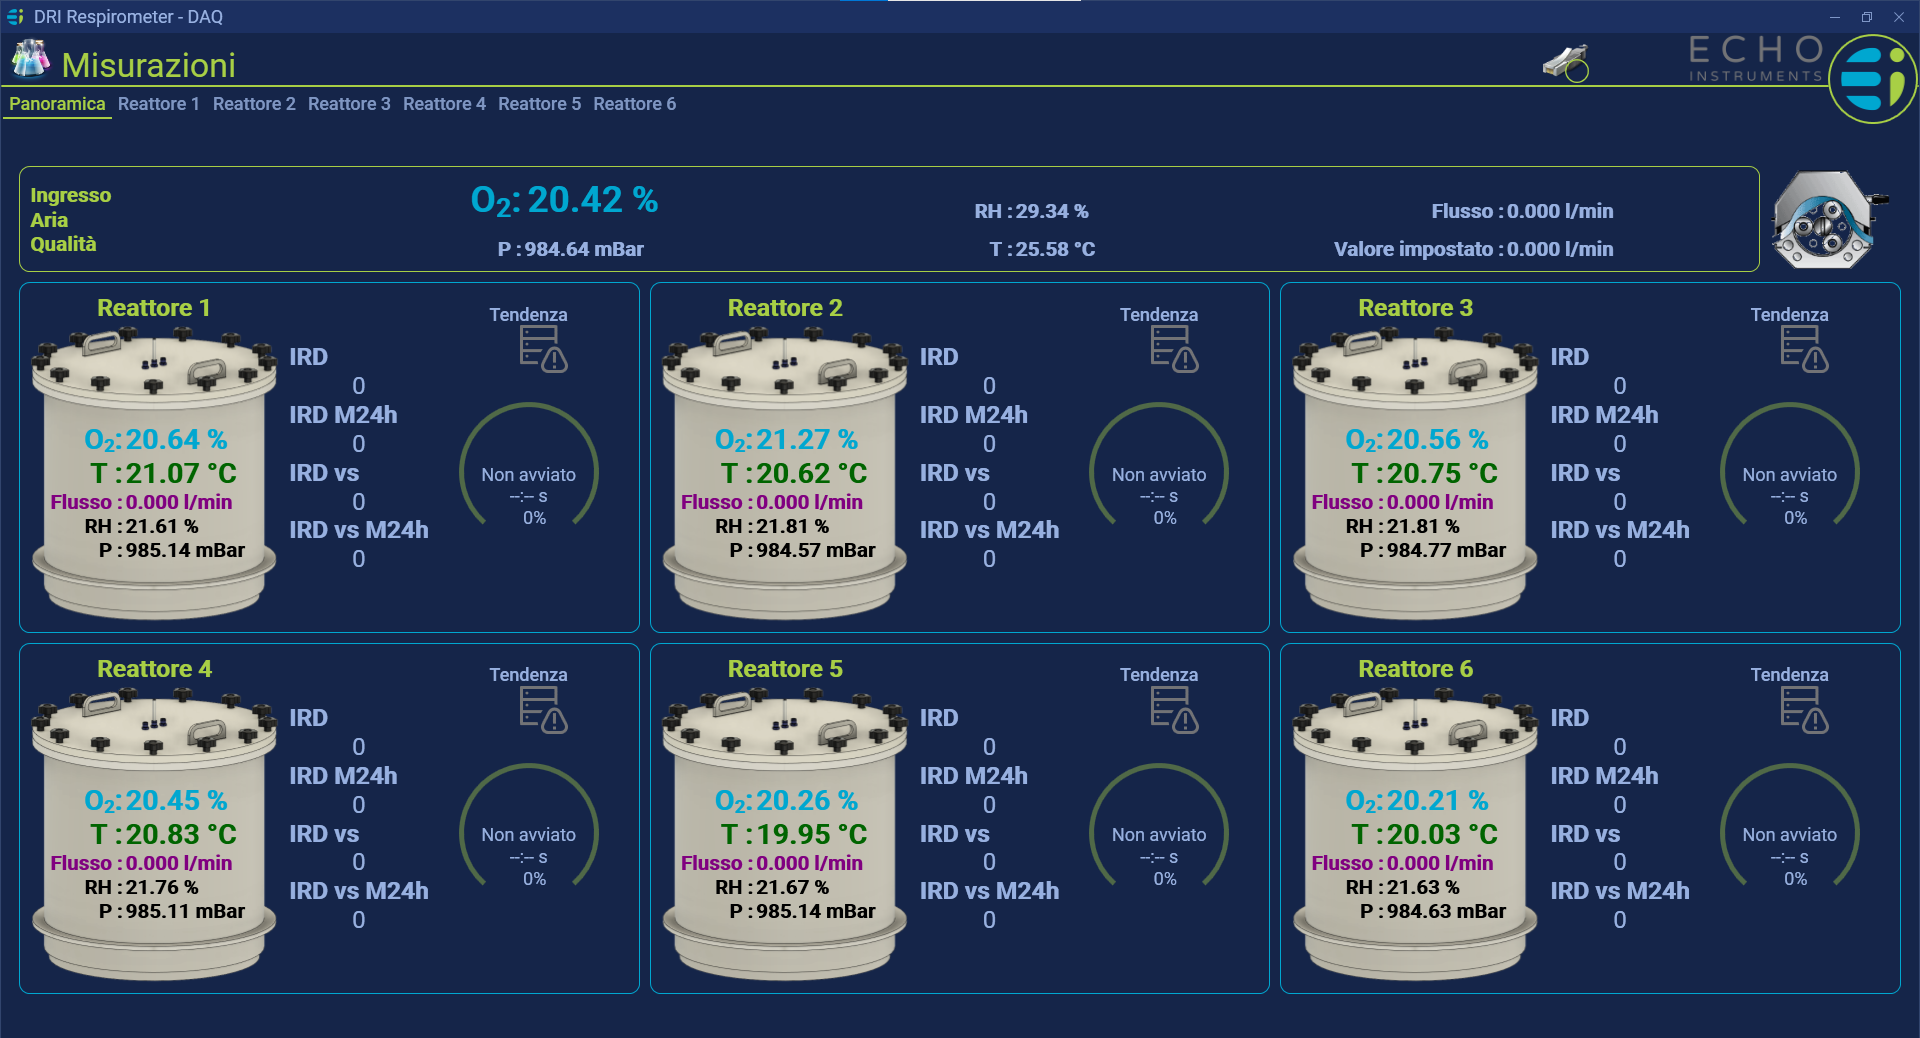The height and width of the screenshot is (1038, 1920).
Task: Open Reattore 4 Tendenza trend icon
Action: [542, 710]
